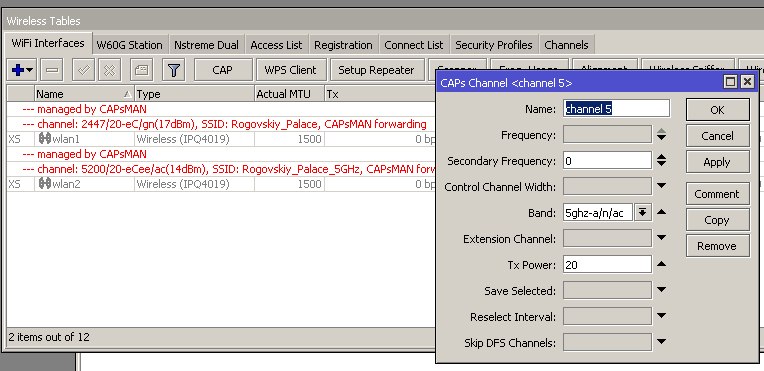Switch to the Connect List tab
This screenshot has width=764, height=371.
(414, 45)
